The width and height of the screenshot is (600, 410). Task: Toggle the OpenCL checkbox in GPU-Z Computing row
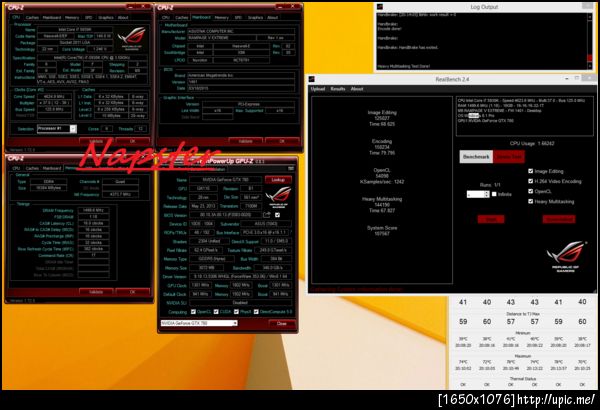click(x=193, y=312)
